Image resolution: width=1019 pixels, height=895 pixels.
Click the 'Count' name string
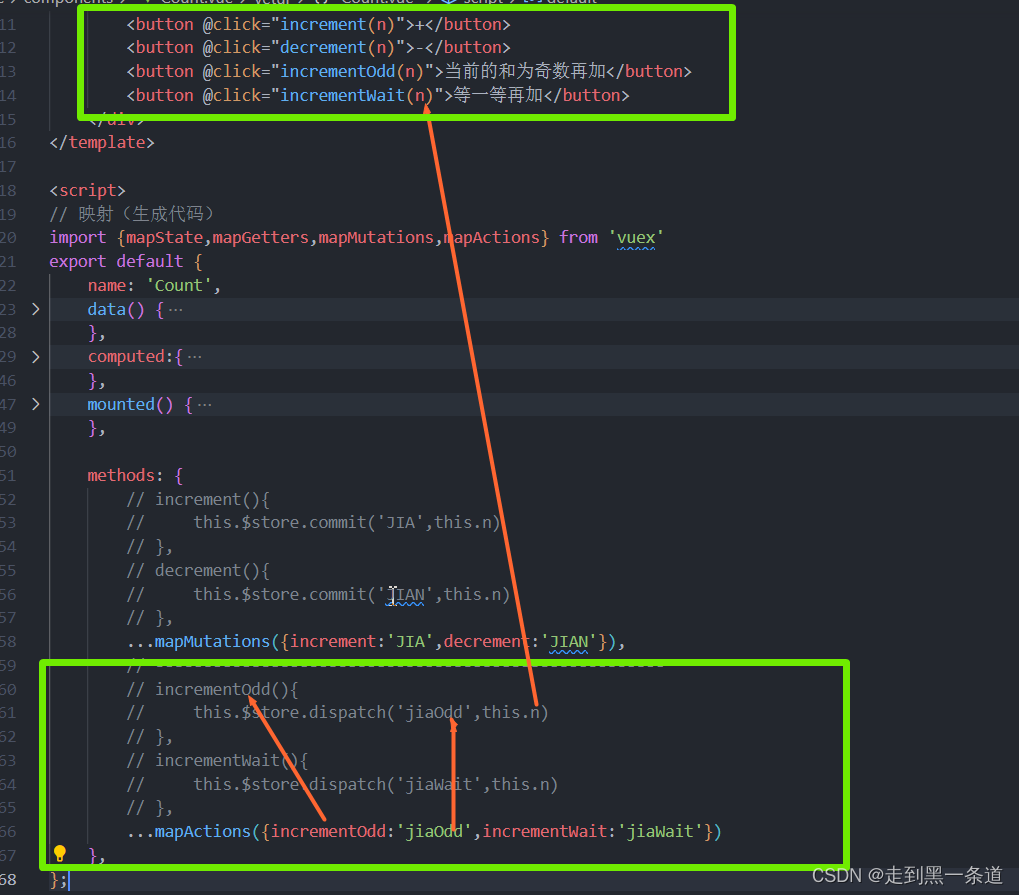click(179, 285)
